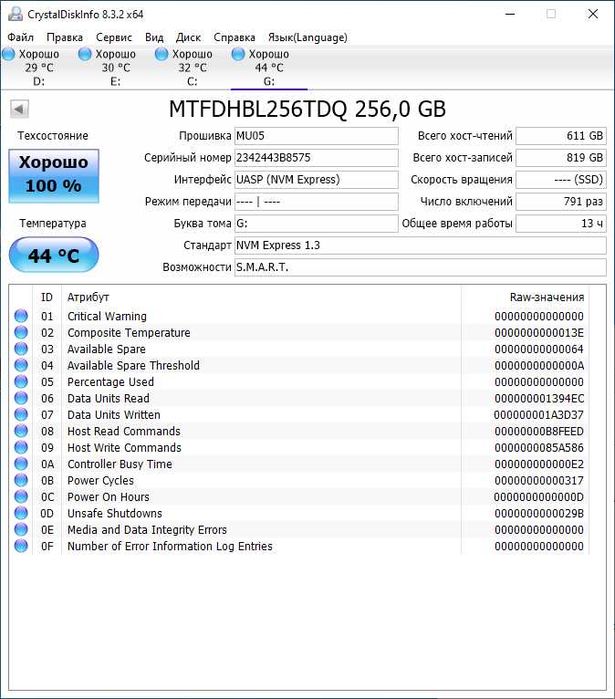Click raw value 0000000085A586
This screenshot has height=699, width=615.
click(x=539, y=448)
